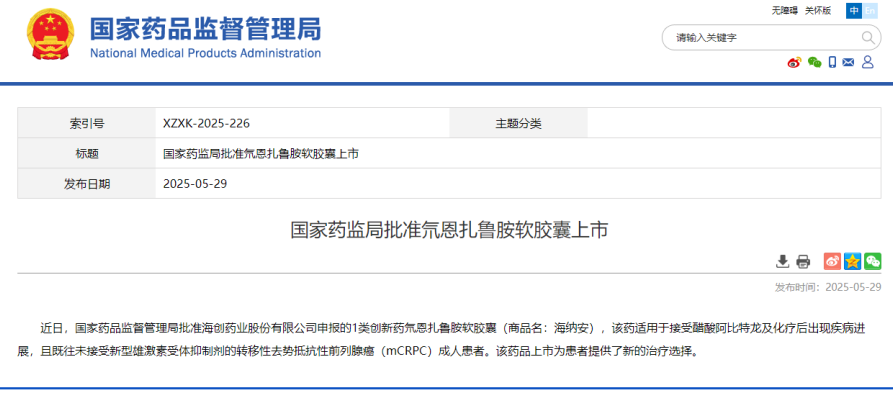Share article to Weibo (red icon)
Screen dimensions: 893x412
click(x=833, y=261)
